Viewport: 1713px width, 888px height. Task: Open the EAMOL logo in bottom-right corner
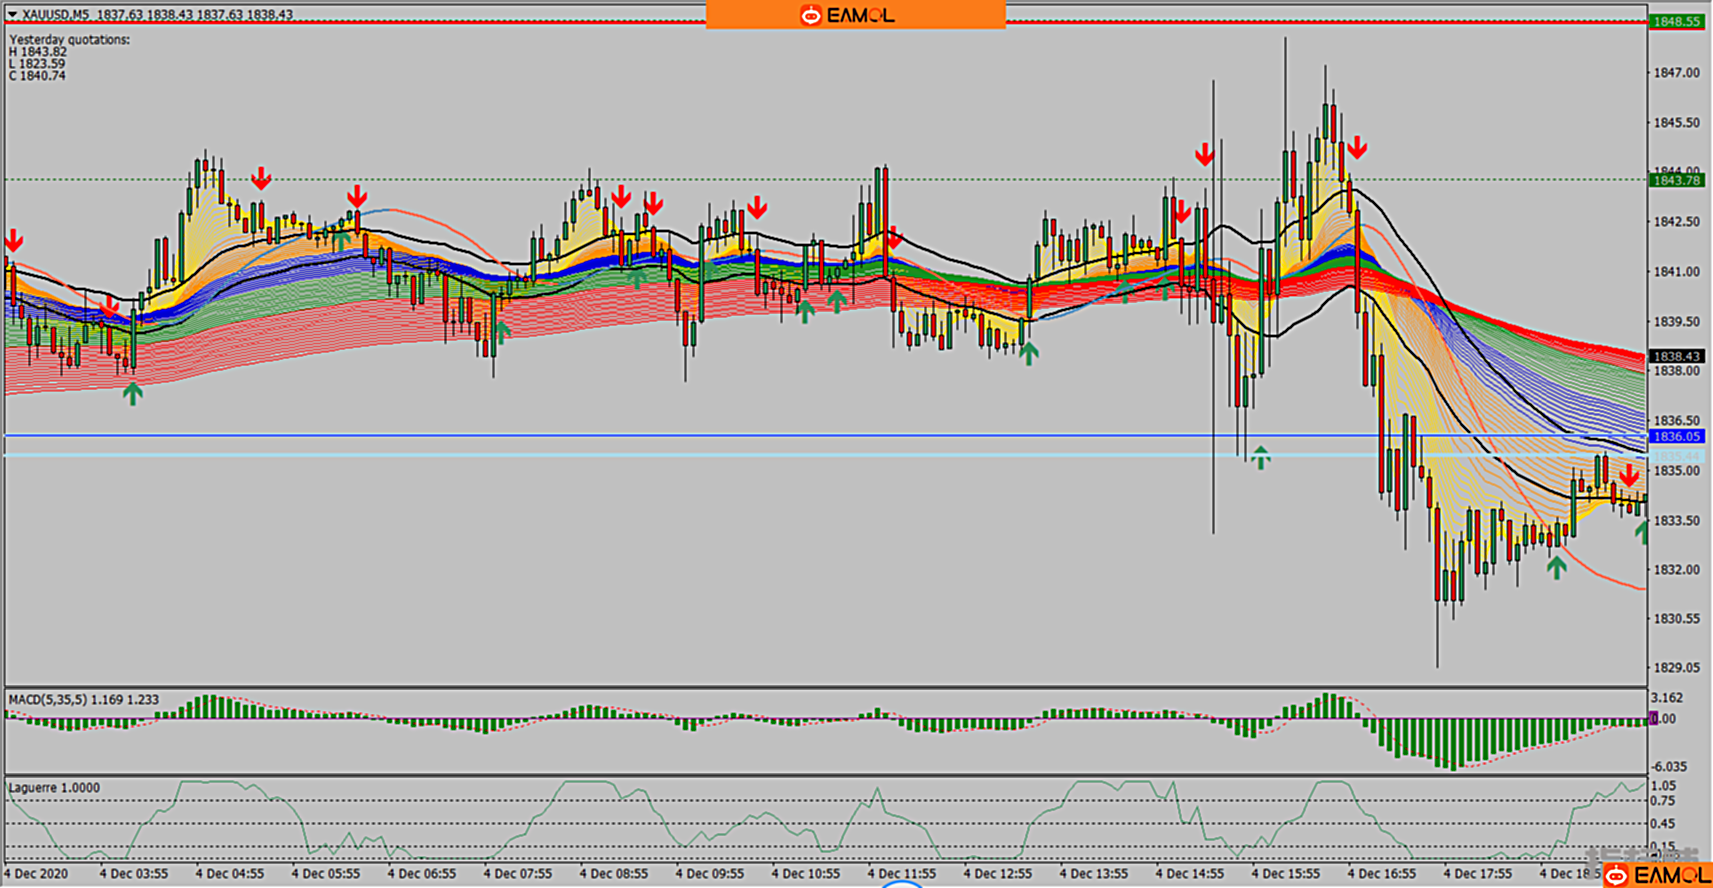(1657, 876)
